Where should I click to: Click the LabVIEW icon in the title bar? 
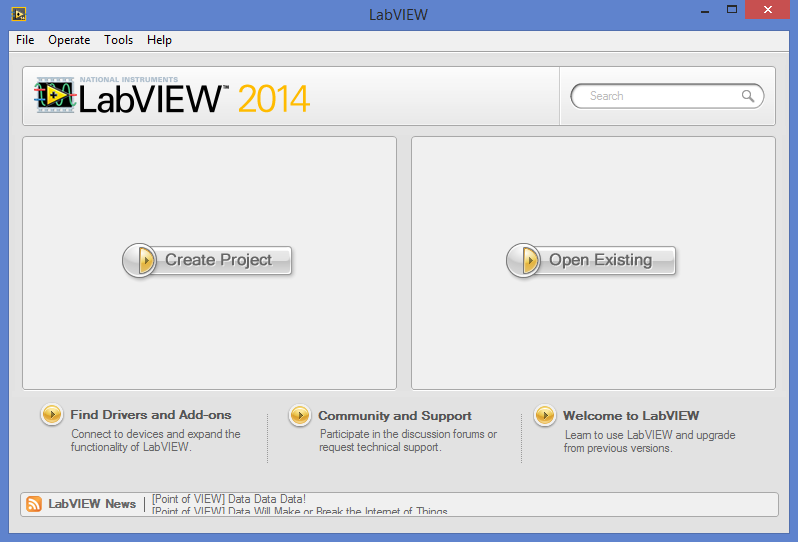pyautogui.click(x=19, y=14)
